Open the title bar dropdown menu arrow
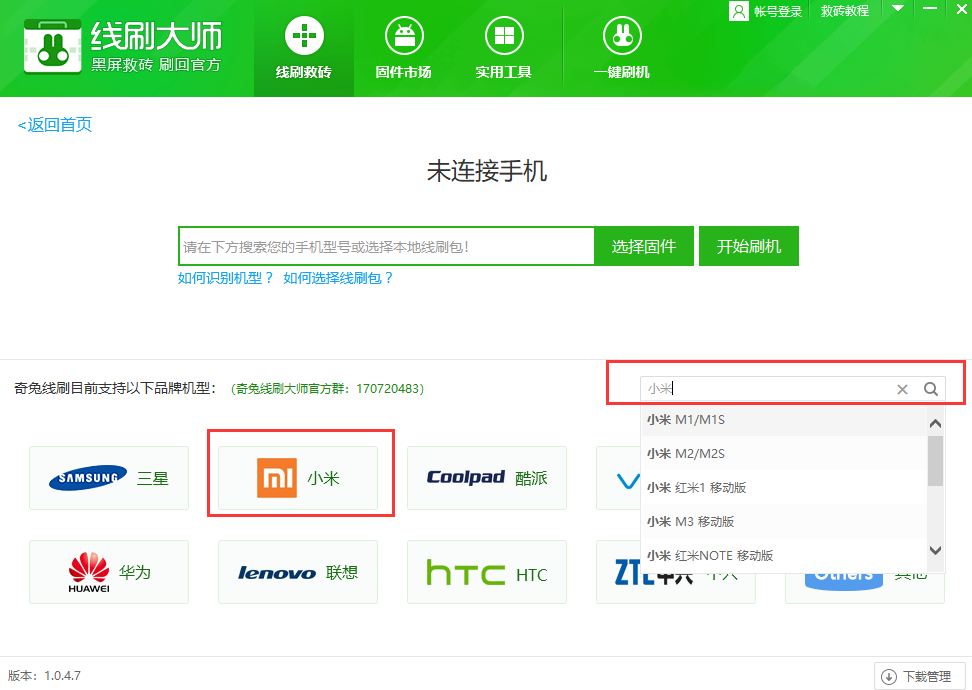This screenshot has width=972, height=690. coord(898,9)
